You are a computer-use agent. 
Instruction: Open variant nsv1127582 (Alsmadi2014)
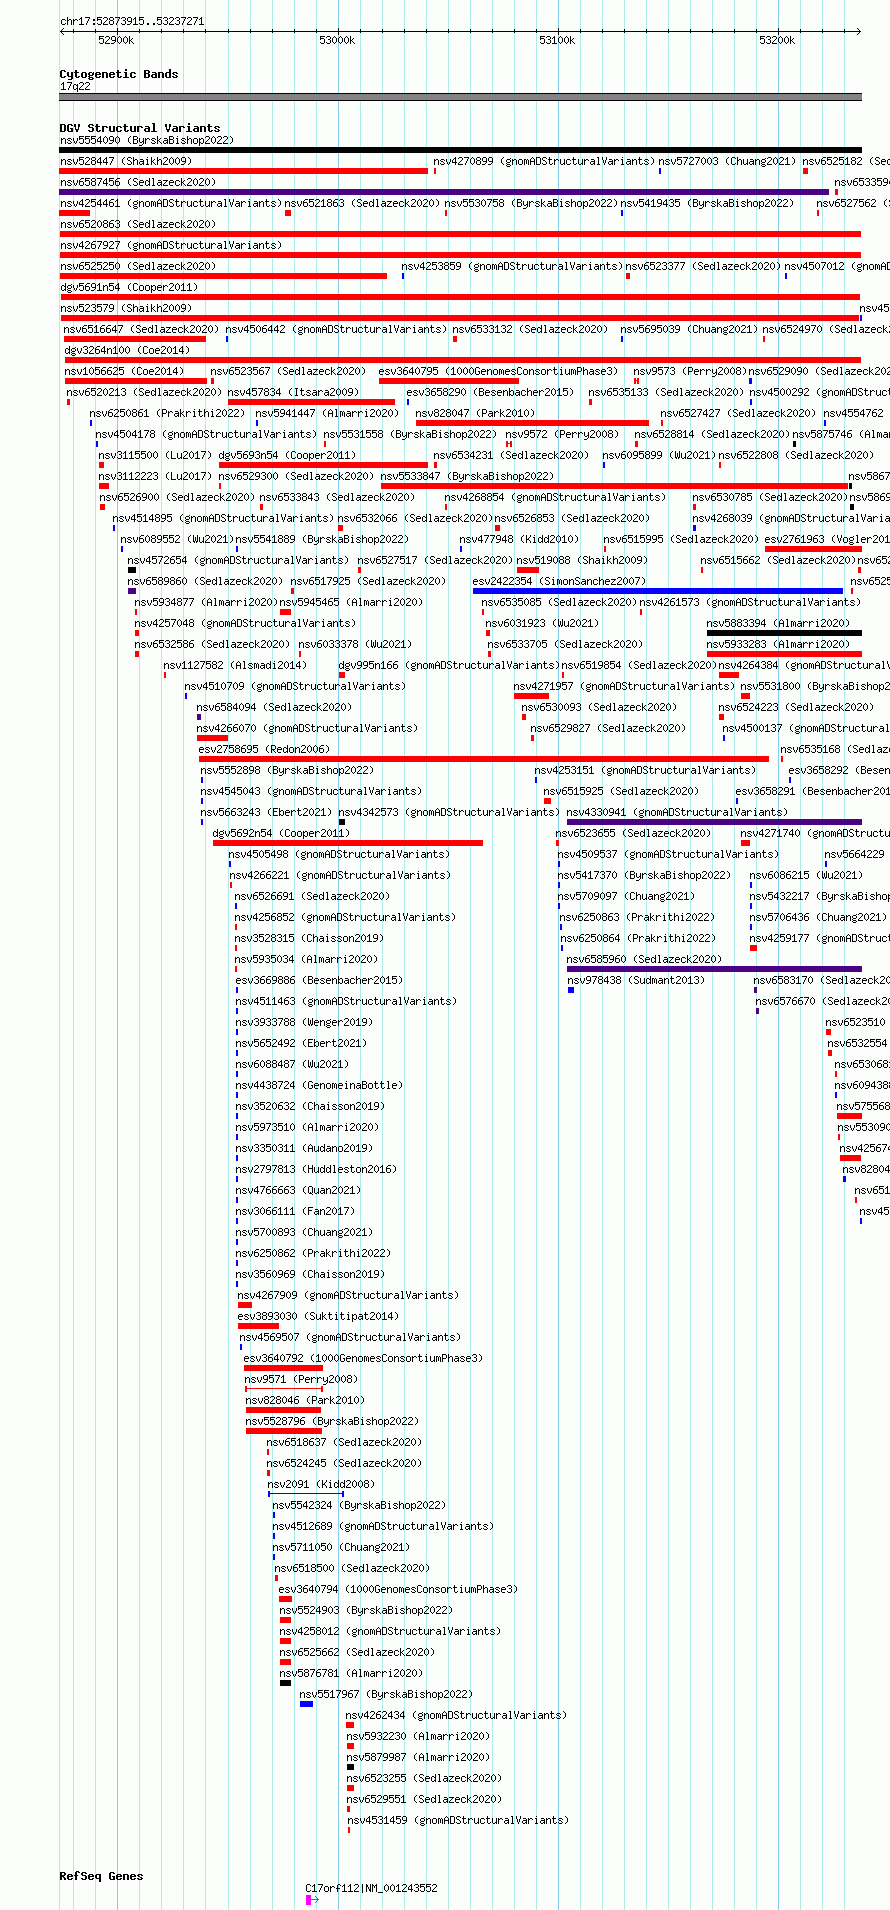(x=235, y=665)
